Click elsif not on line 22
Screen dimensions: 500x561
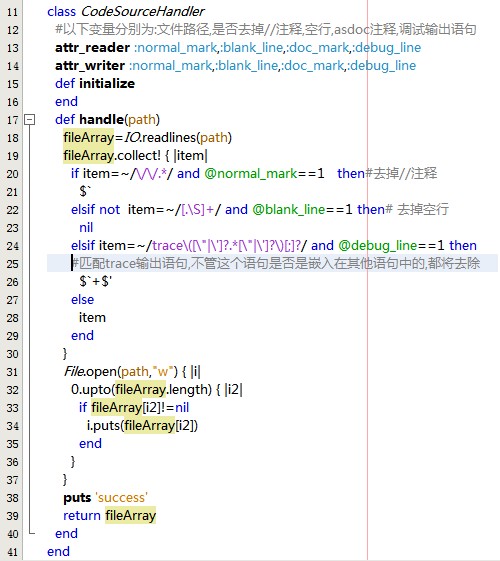[x=95, y=209]
